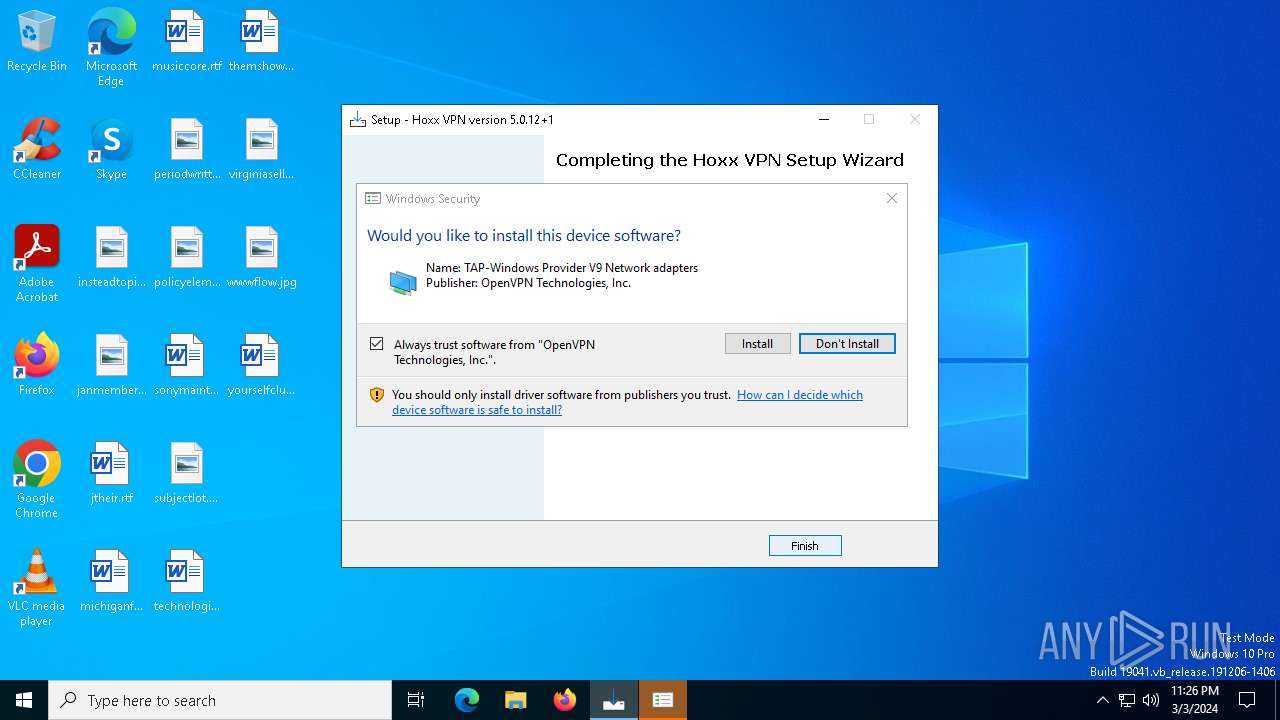The image size is (1280, 720).
Task: Click Finish in the Hoxx VPN setup wizard
Action: tap(805, 546)
